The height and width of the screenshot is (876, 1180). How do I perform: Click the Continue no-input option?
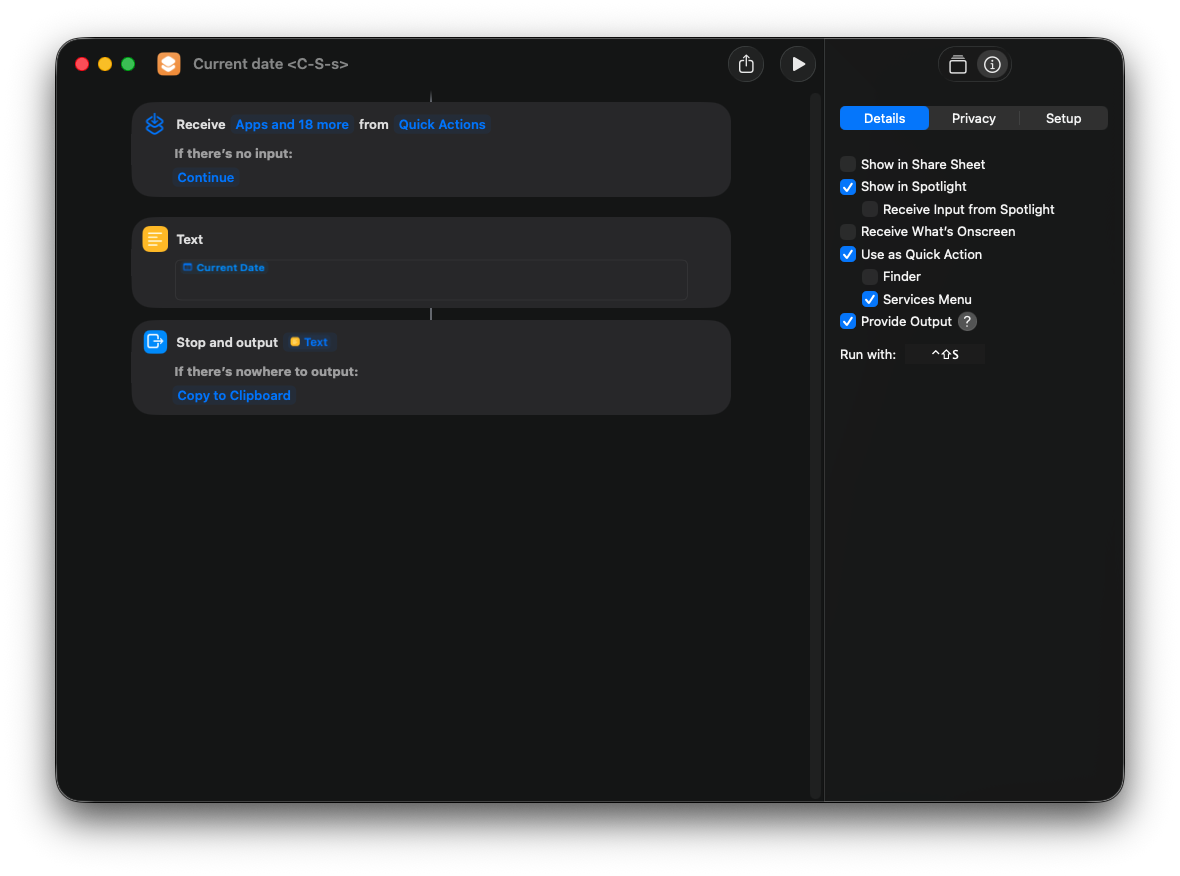pos(205,177)
